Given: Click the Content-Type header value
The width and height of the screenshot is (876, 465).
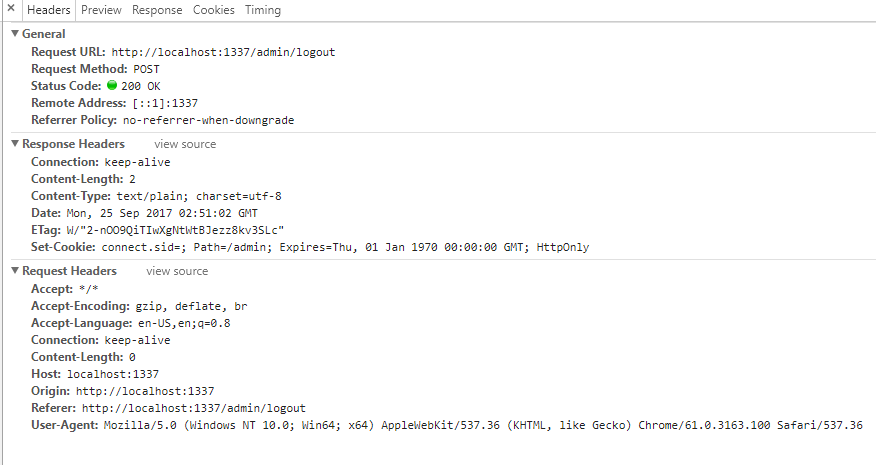Looking at the screenshot, I should click(x=199, y=196).
